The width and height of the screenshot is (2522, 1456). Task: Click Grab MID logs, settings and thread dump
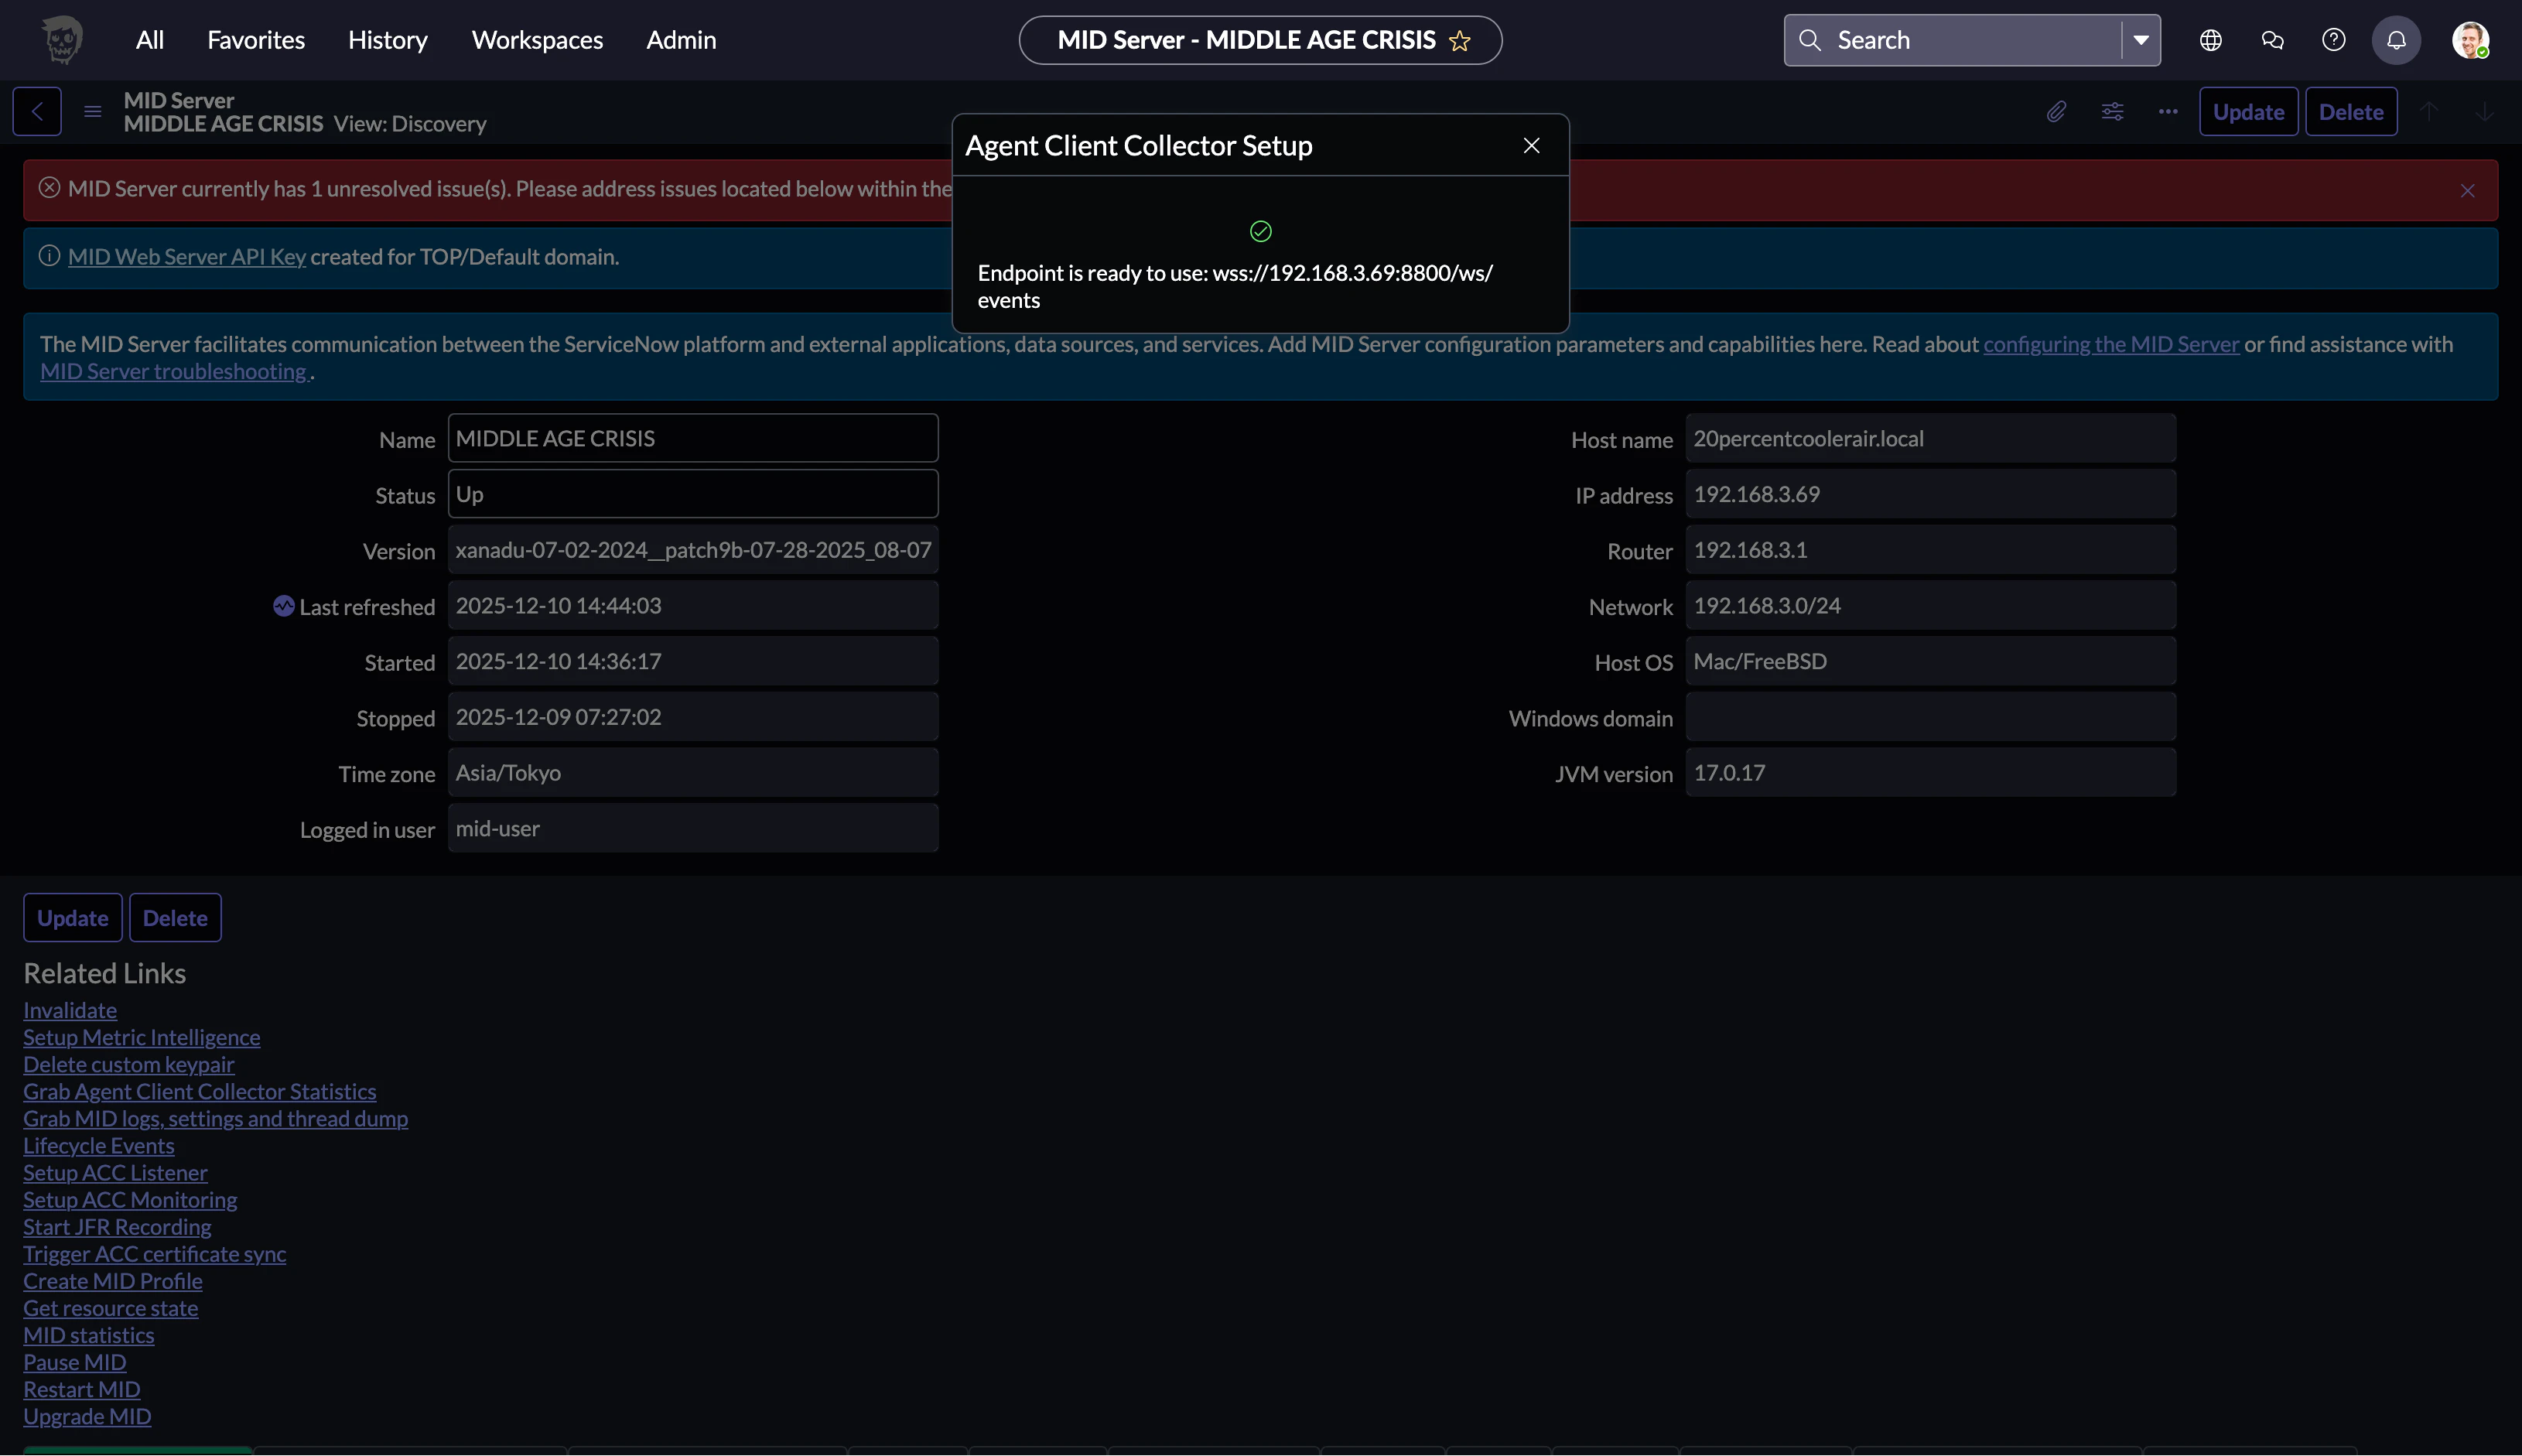tap(216, 1118)
